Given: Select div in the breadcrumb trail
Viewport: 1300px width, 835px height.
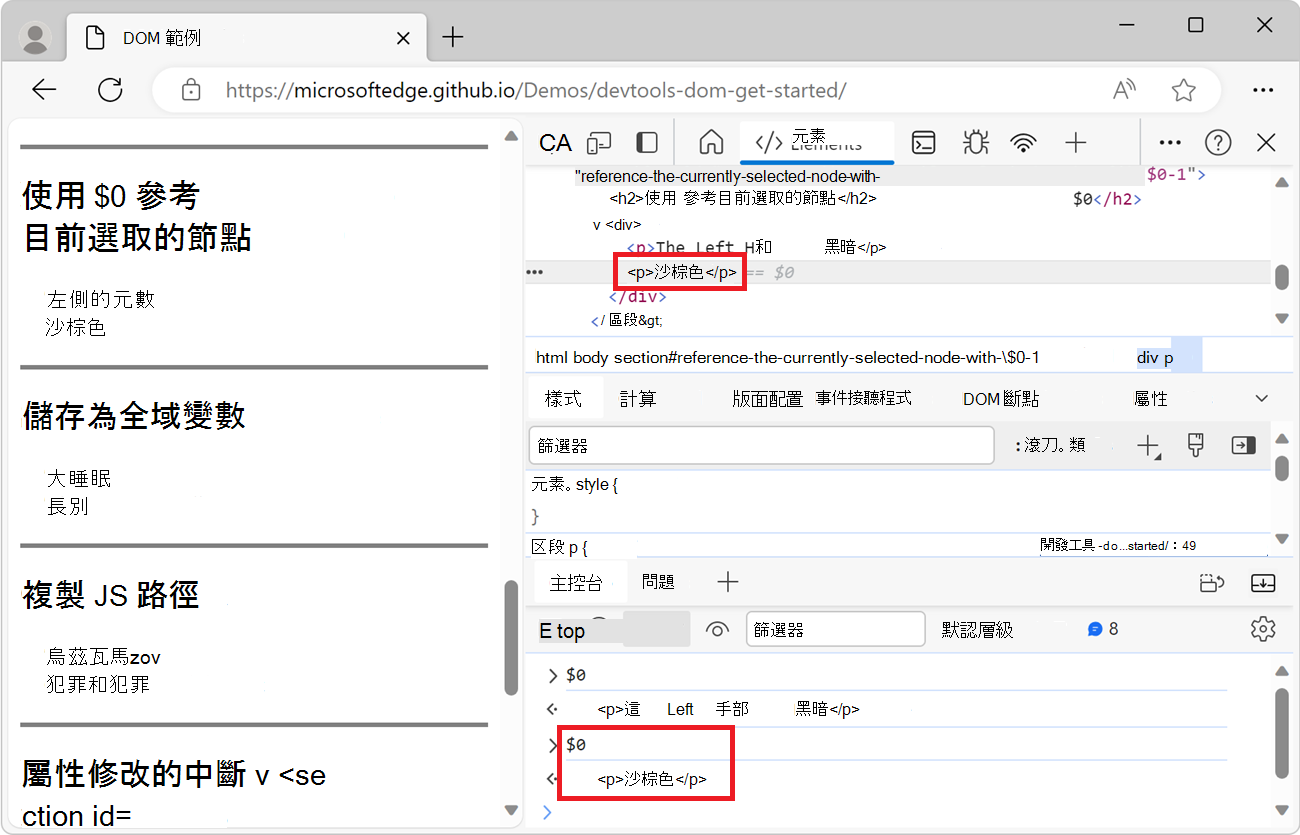Looking at the screenshot, I should (x=1146, y=357).
